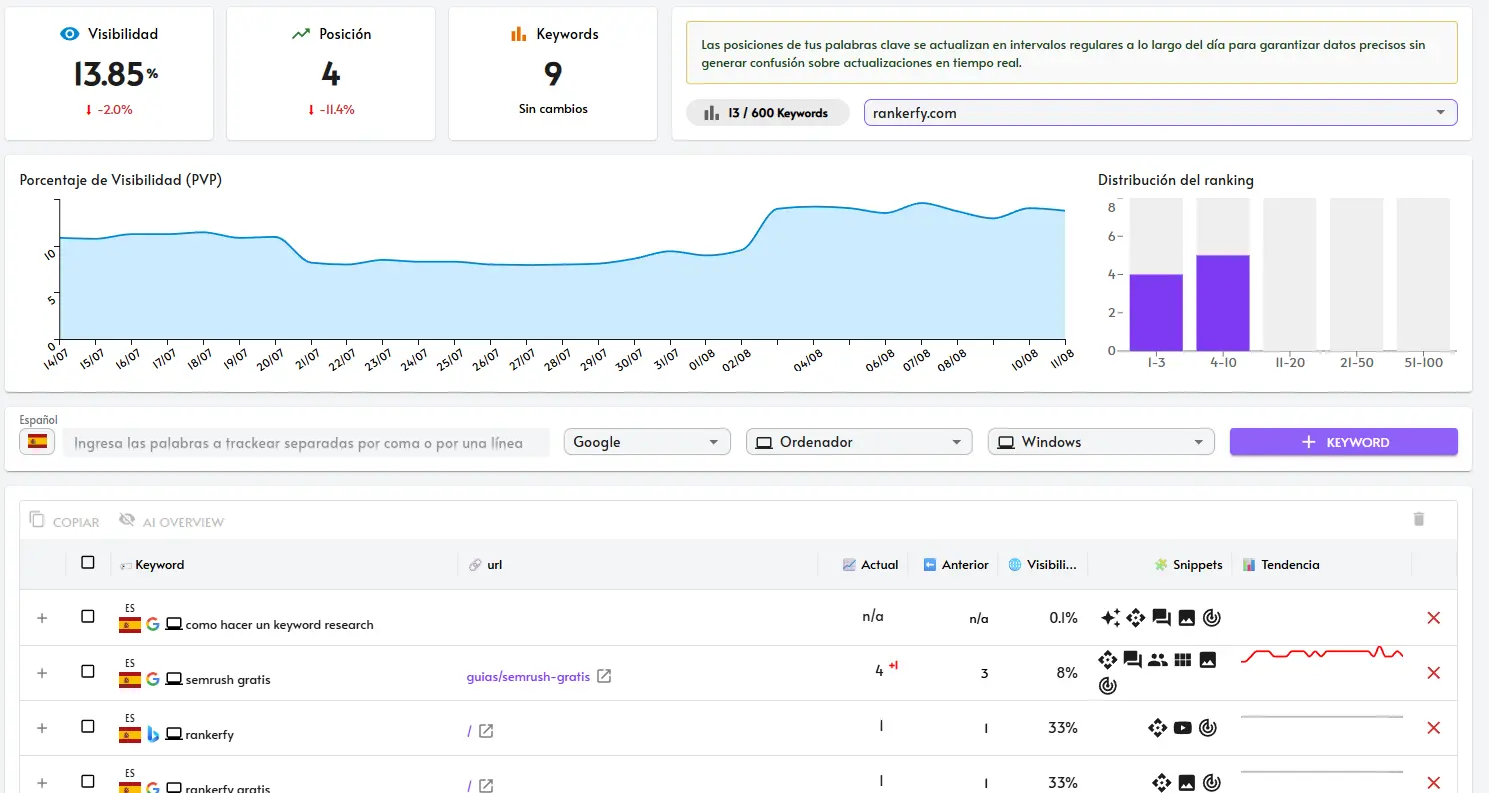Select the Keywords bar chart icon
1489x793 pixels.
coord(518,34)
